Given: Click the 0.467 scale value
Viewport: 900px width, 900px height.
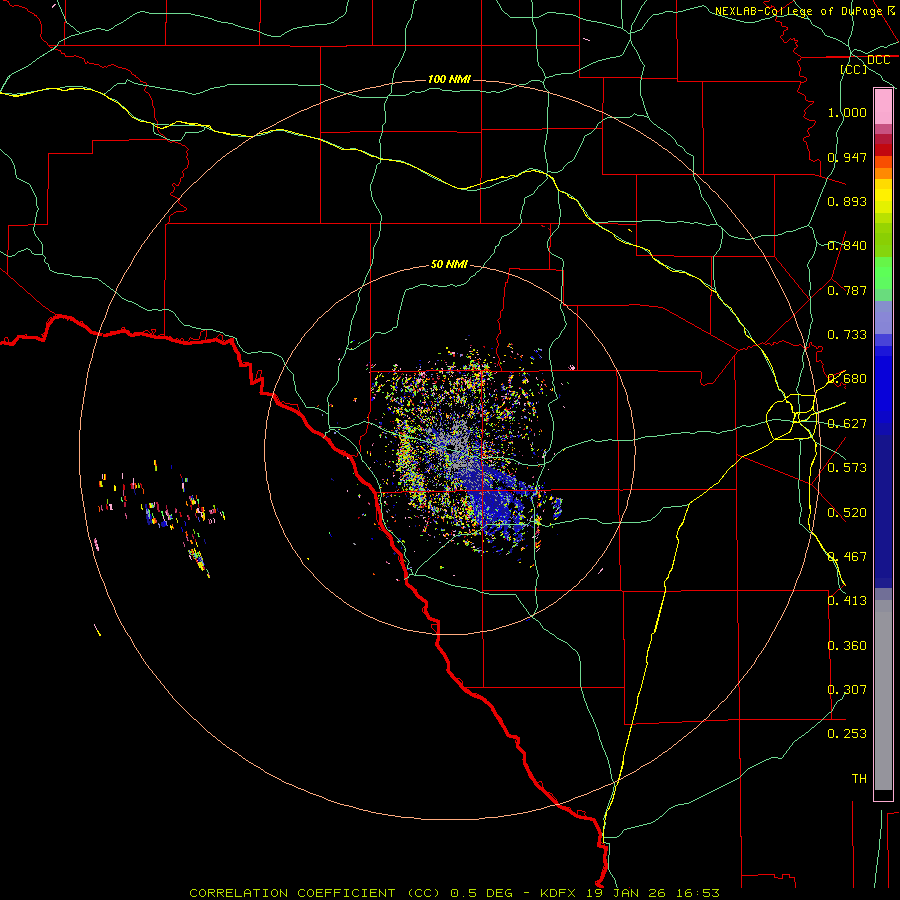Looking at the screenshot, I should point(847,557).
